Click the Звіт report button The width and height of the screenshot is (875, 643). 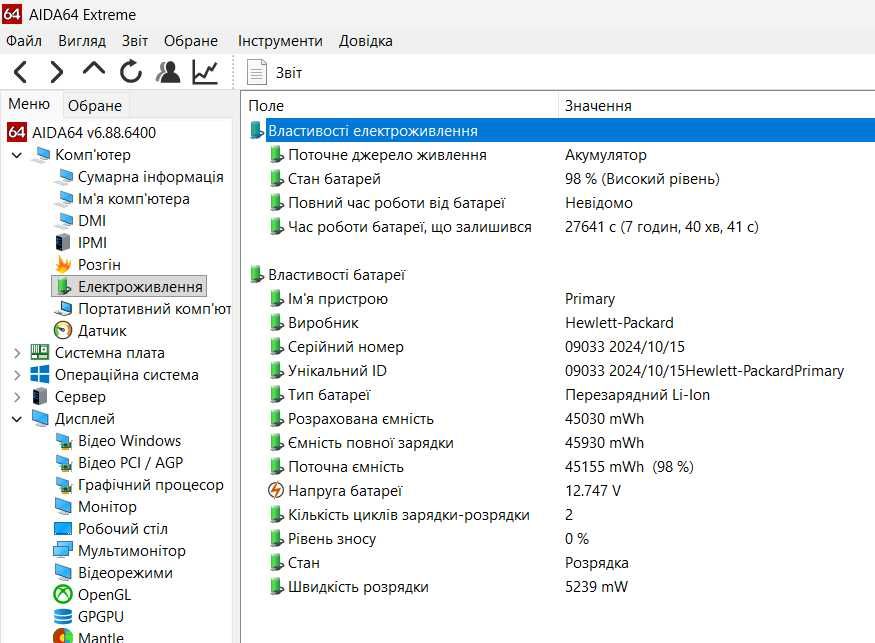[x=275, y=72]
